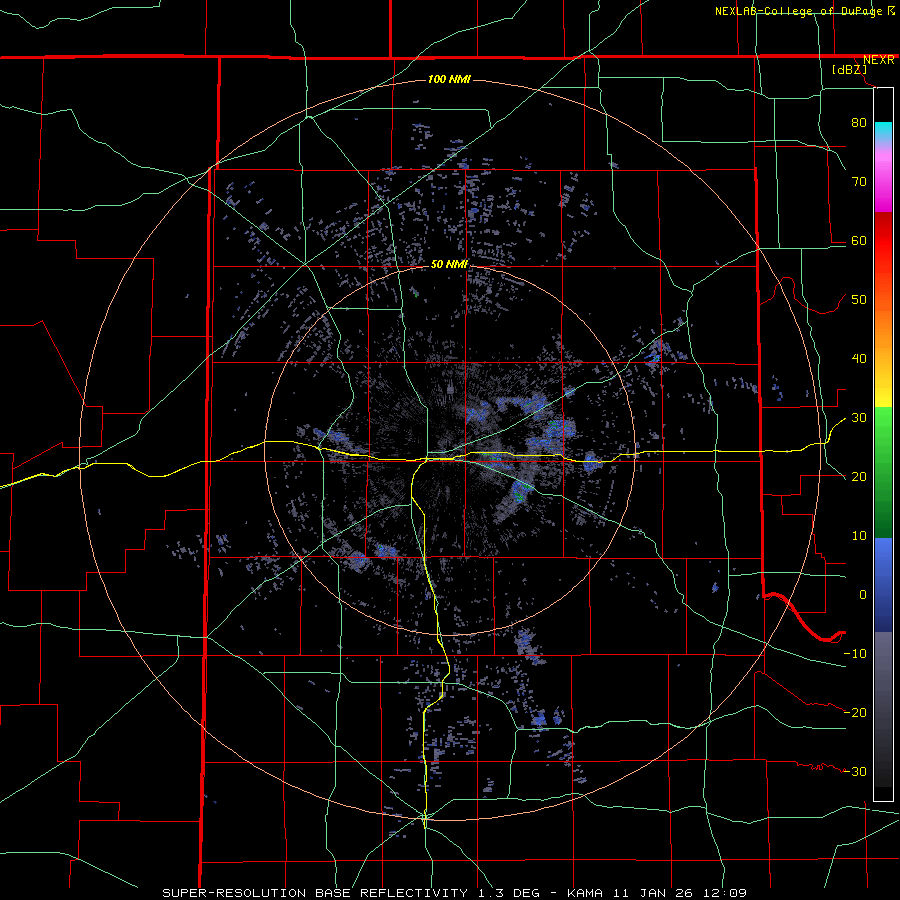Click the 50 NMI range ring label
Screen dimensions: 900x900
tap(449, 265)
